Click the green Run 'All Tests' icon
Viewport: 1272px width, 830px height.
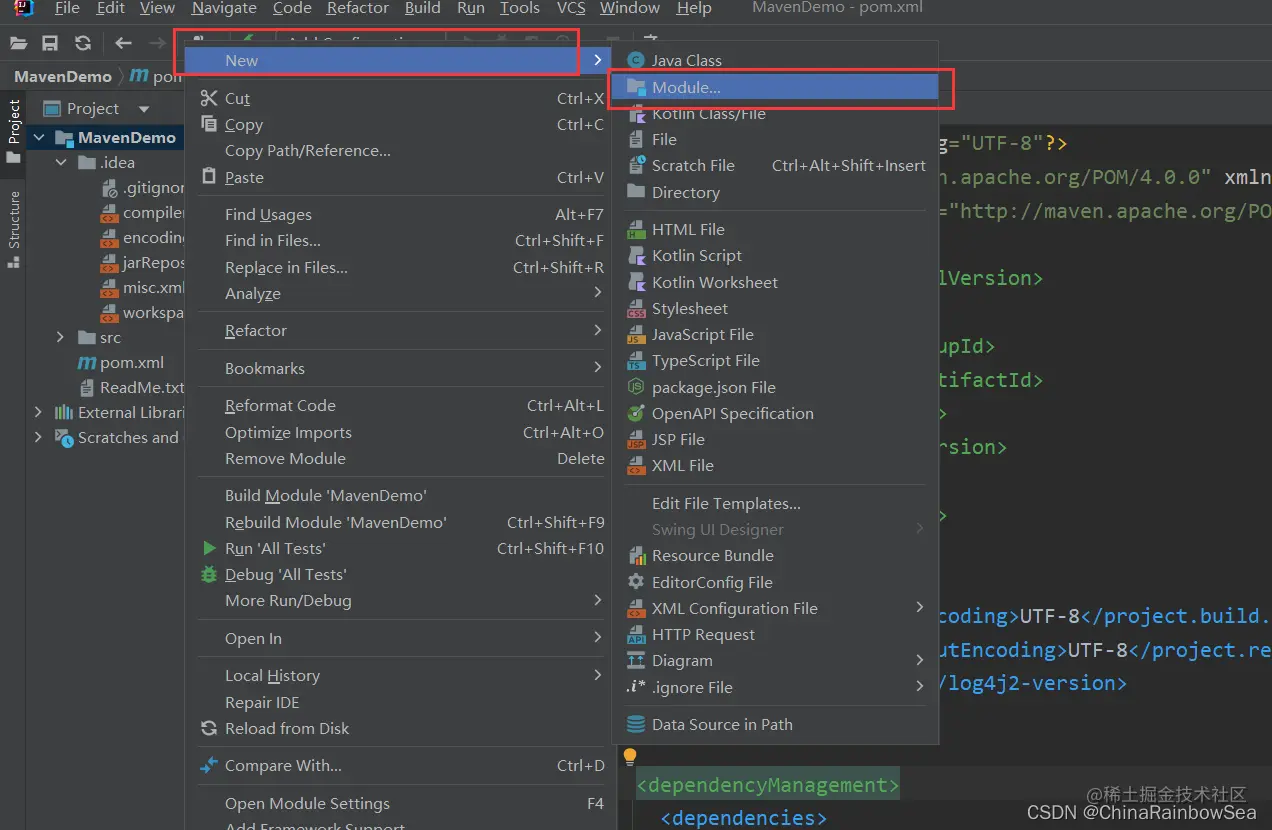tap(209, 548)
